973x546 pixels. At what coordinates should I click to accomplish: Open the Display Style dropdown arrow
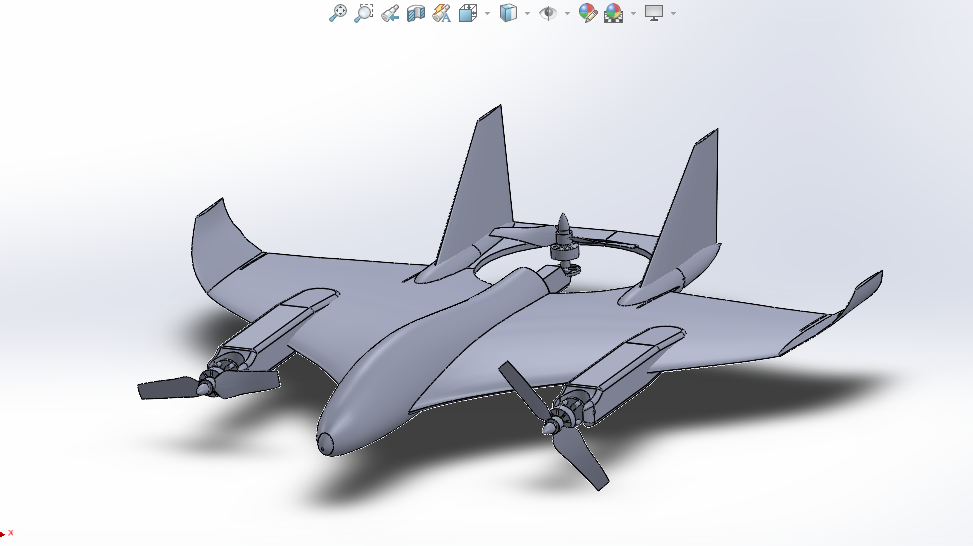(527, 13)
